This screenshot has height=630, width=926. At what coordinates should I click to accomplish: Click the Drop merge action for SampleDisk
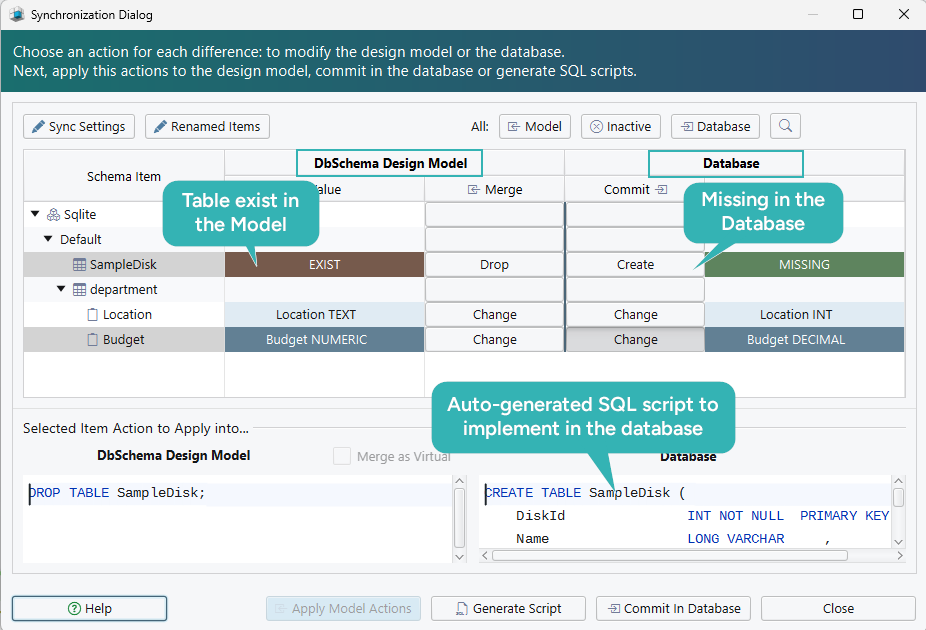tap(494, 265)
